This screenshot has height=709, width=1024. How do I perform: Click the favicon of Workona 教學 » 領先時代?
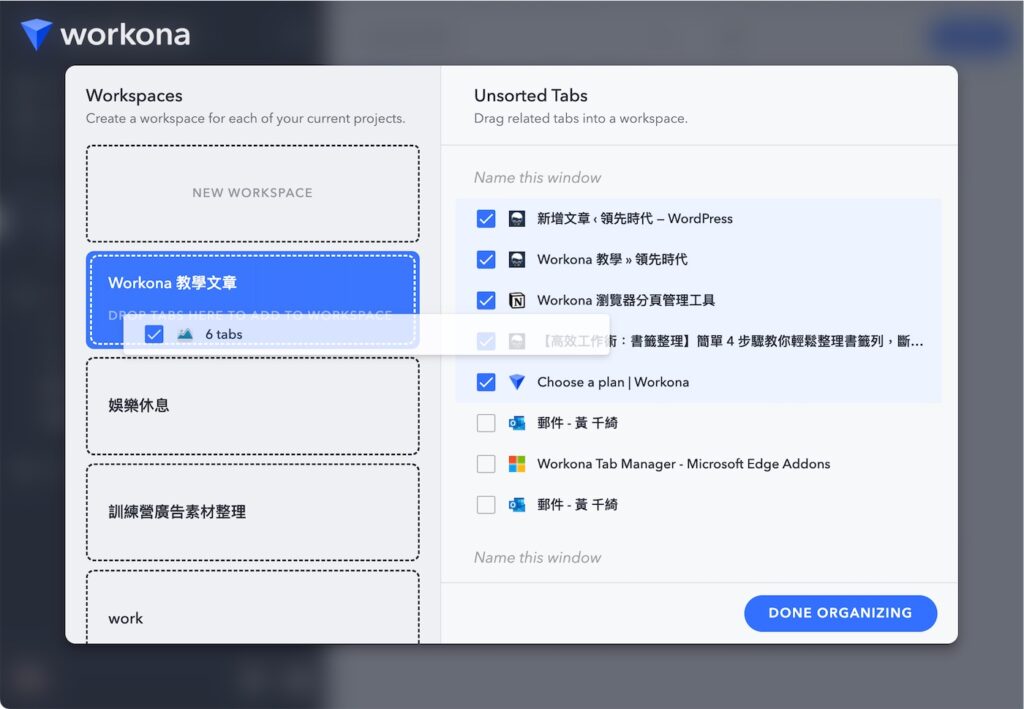pos(517,259)
